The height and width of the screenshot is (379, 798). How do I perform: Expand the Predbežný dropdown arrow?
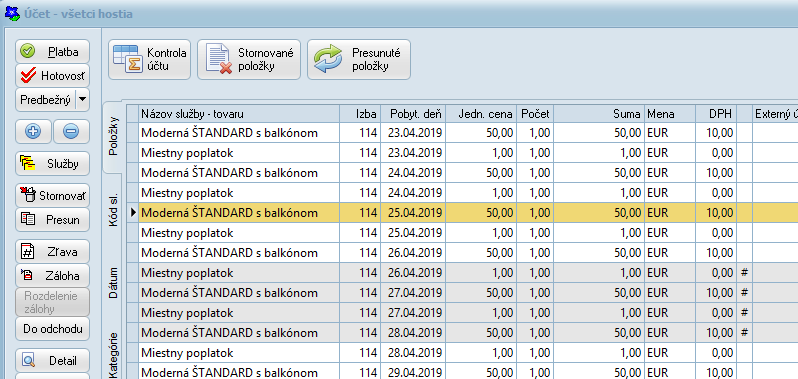coord(82,100)
